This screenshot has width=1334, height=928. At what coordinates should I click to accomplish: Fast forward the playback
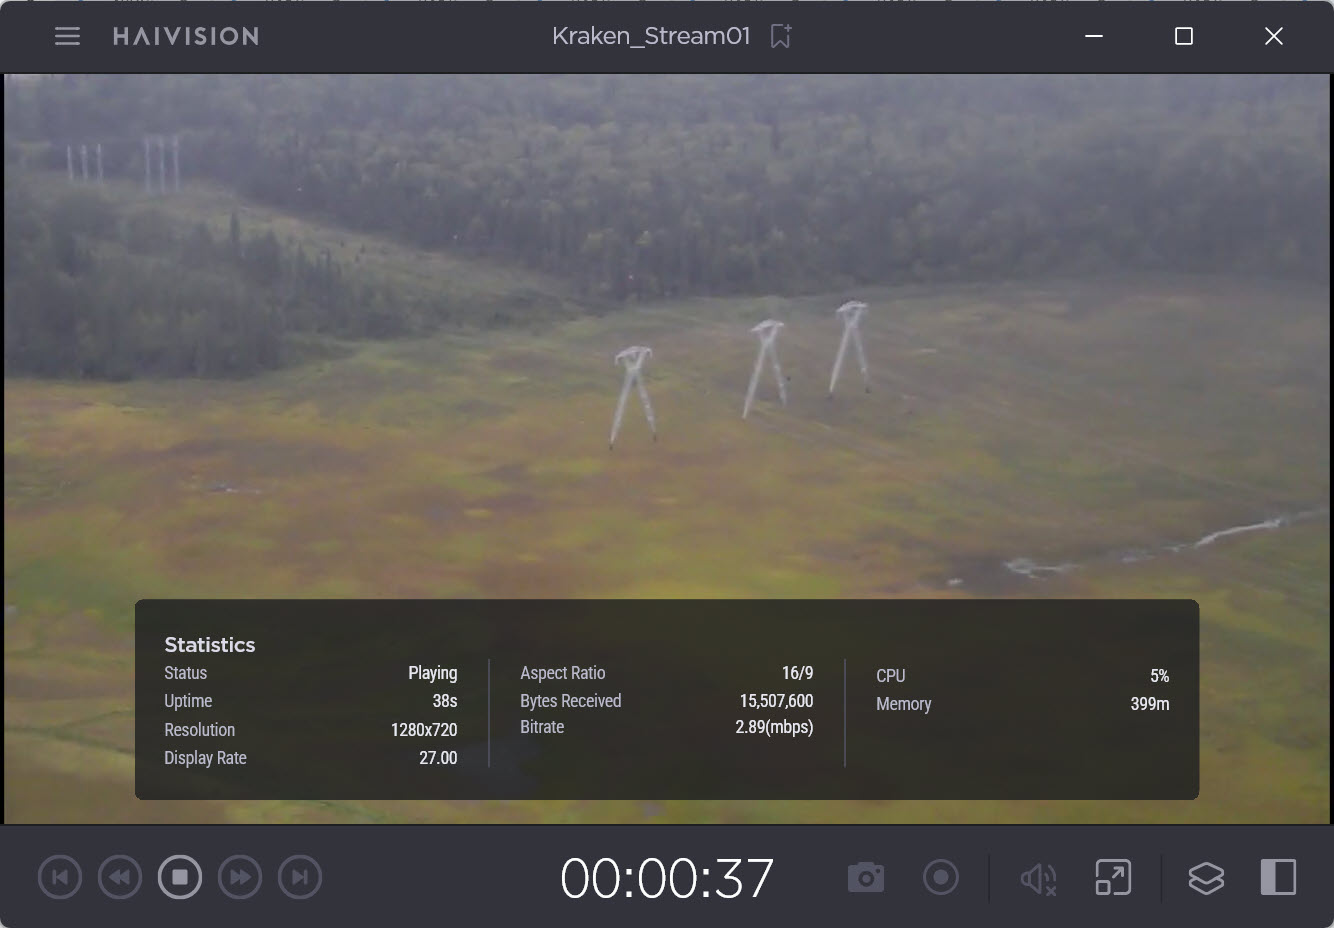tap(240, 878)
